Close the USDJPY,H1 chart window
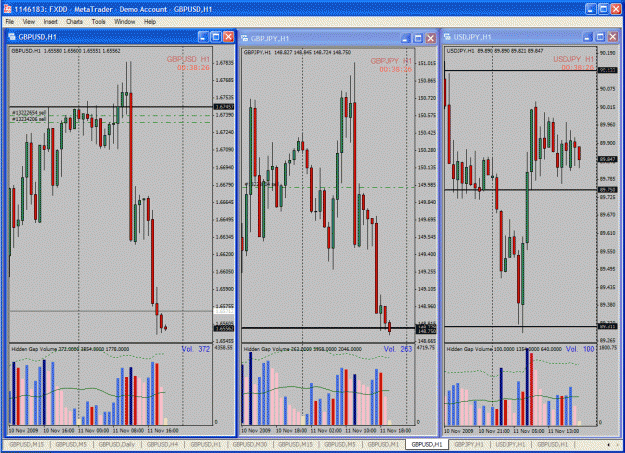Screen dimensions: 625x453 click(x=613, y=37)
